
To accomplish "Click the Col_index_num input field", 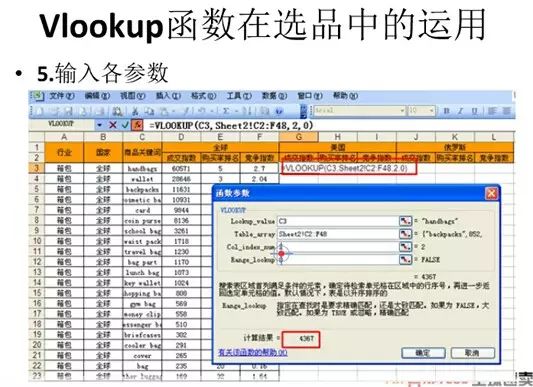I will (338, 247).
